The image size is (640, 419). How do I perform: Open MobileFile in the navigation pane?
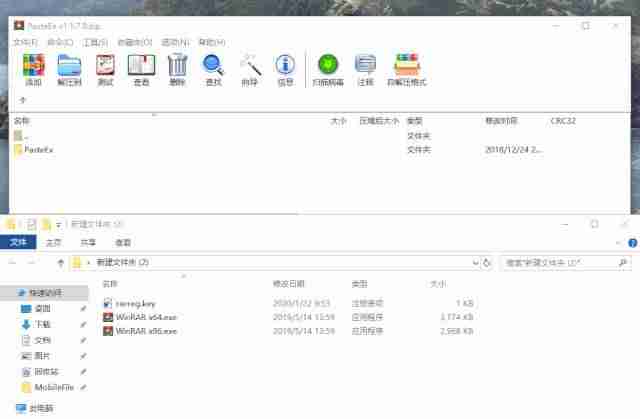pos(48,387)
